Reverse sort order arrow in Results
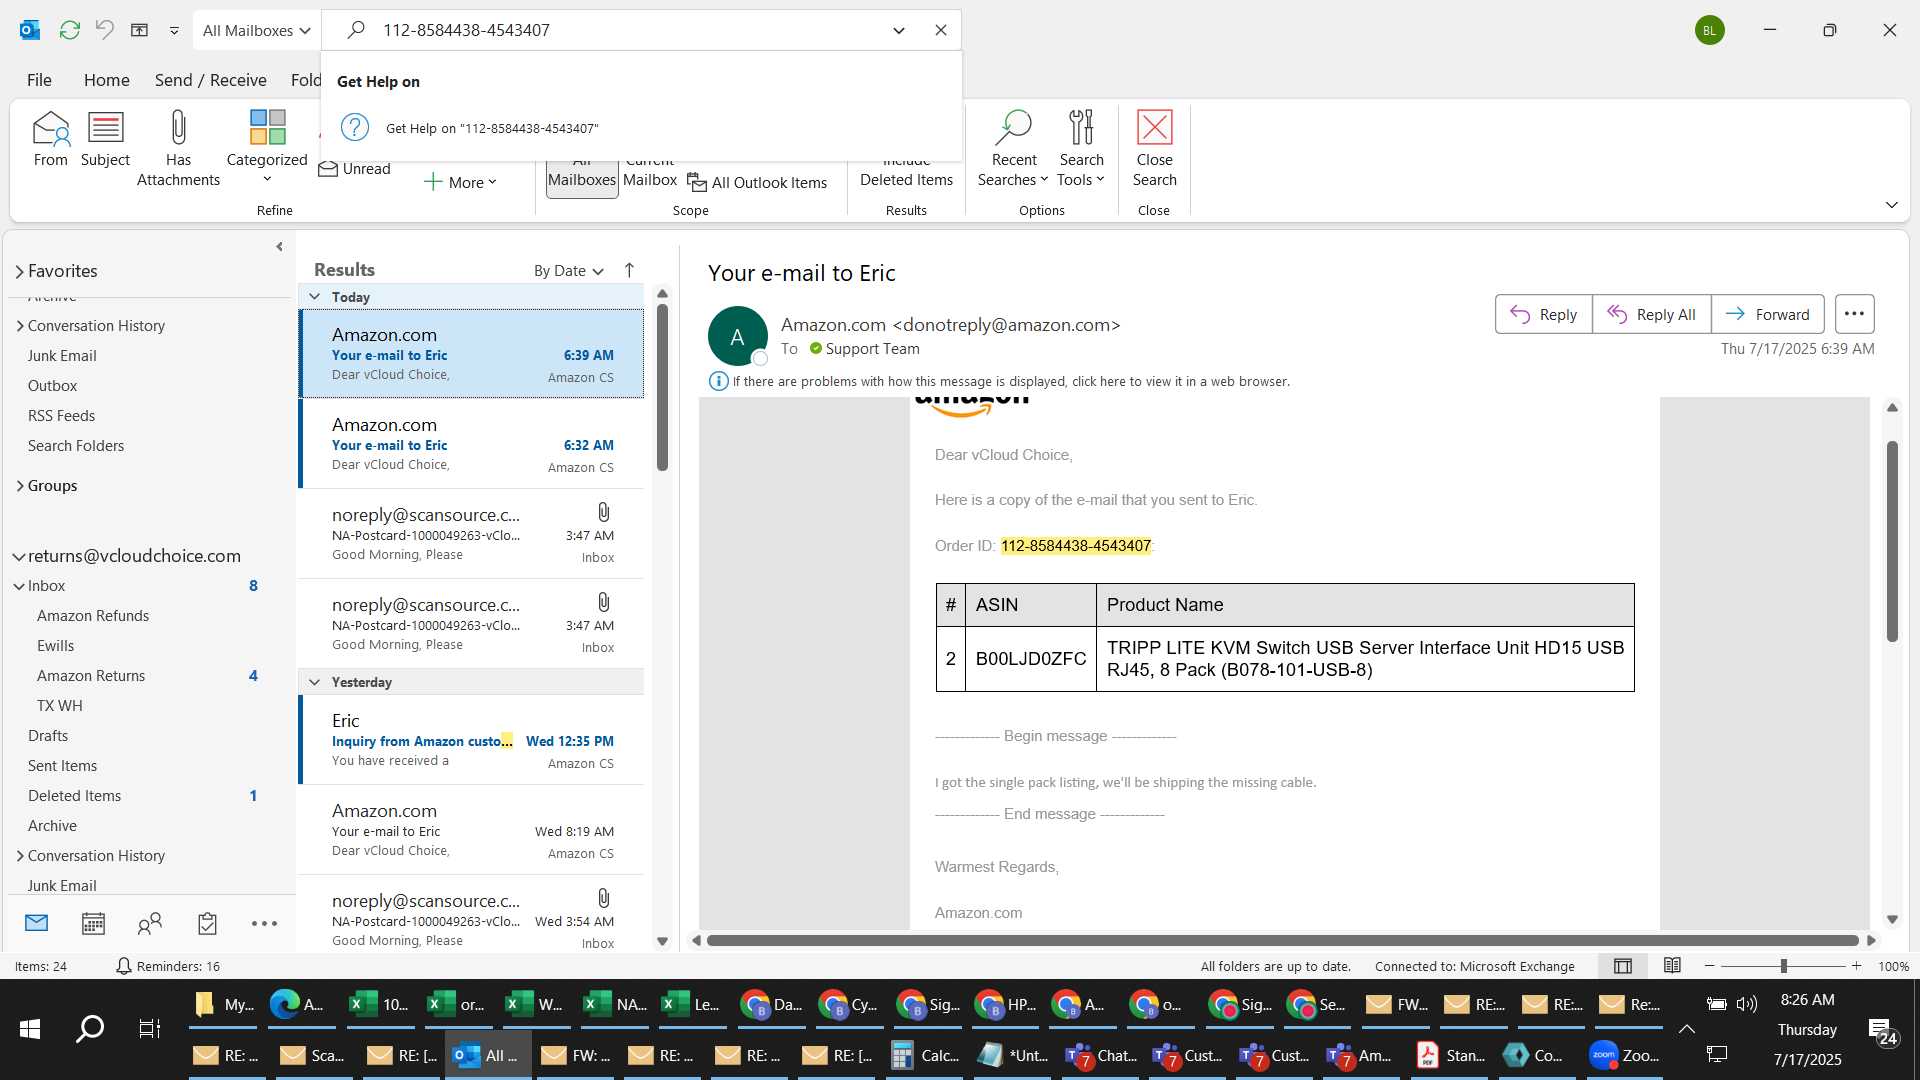This screenshot has height=1080, width=1920. pyautogui.click(x=629, y=270)
